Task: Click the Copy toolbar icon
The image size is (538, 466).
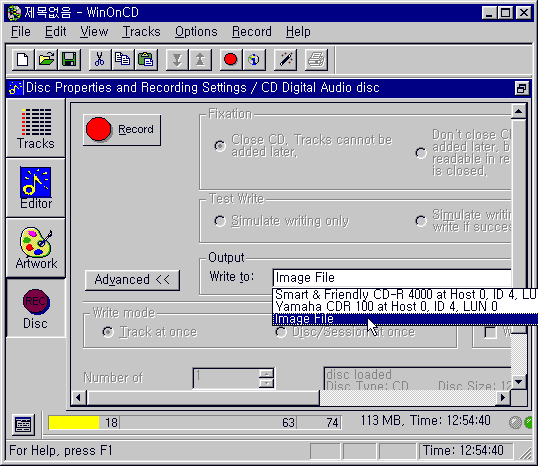Action: [122, 60]
